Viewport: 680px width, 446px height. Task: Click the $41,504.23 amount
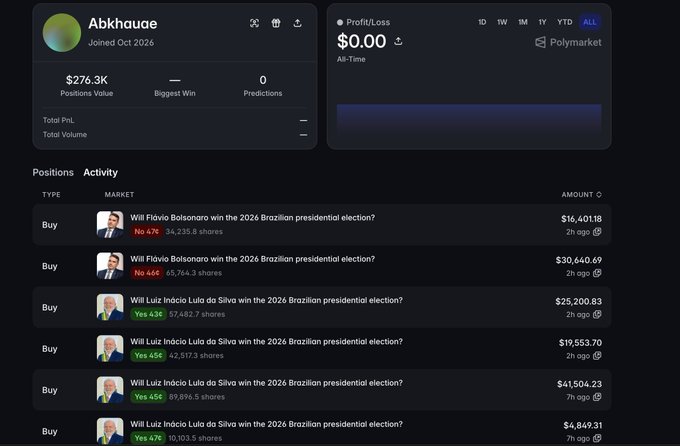point(579,384)
